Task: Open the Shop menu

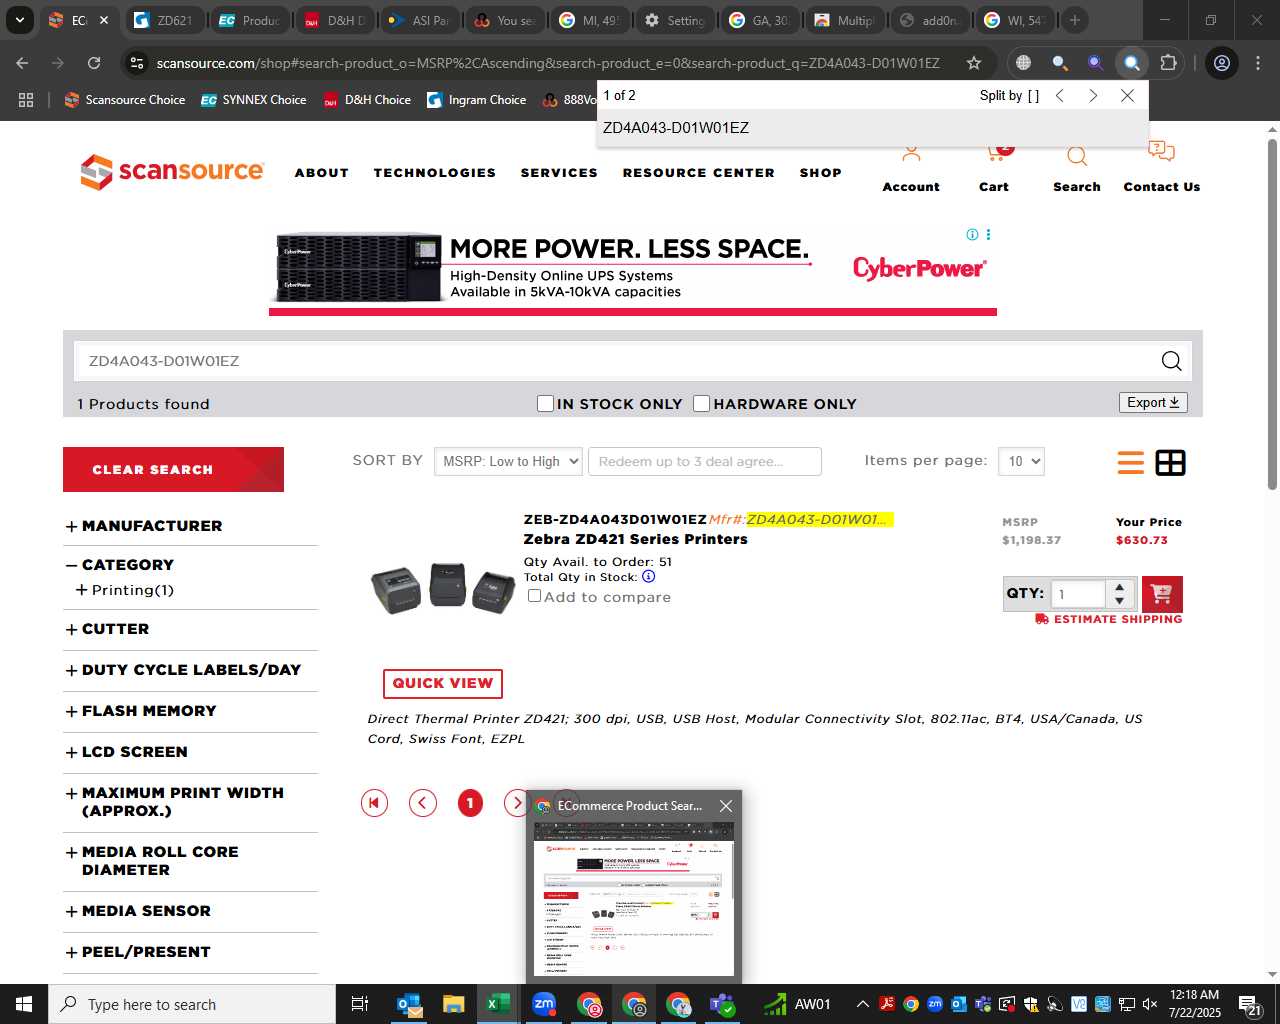Action: [x=820, y=173]
